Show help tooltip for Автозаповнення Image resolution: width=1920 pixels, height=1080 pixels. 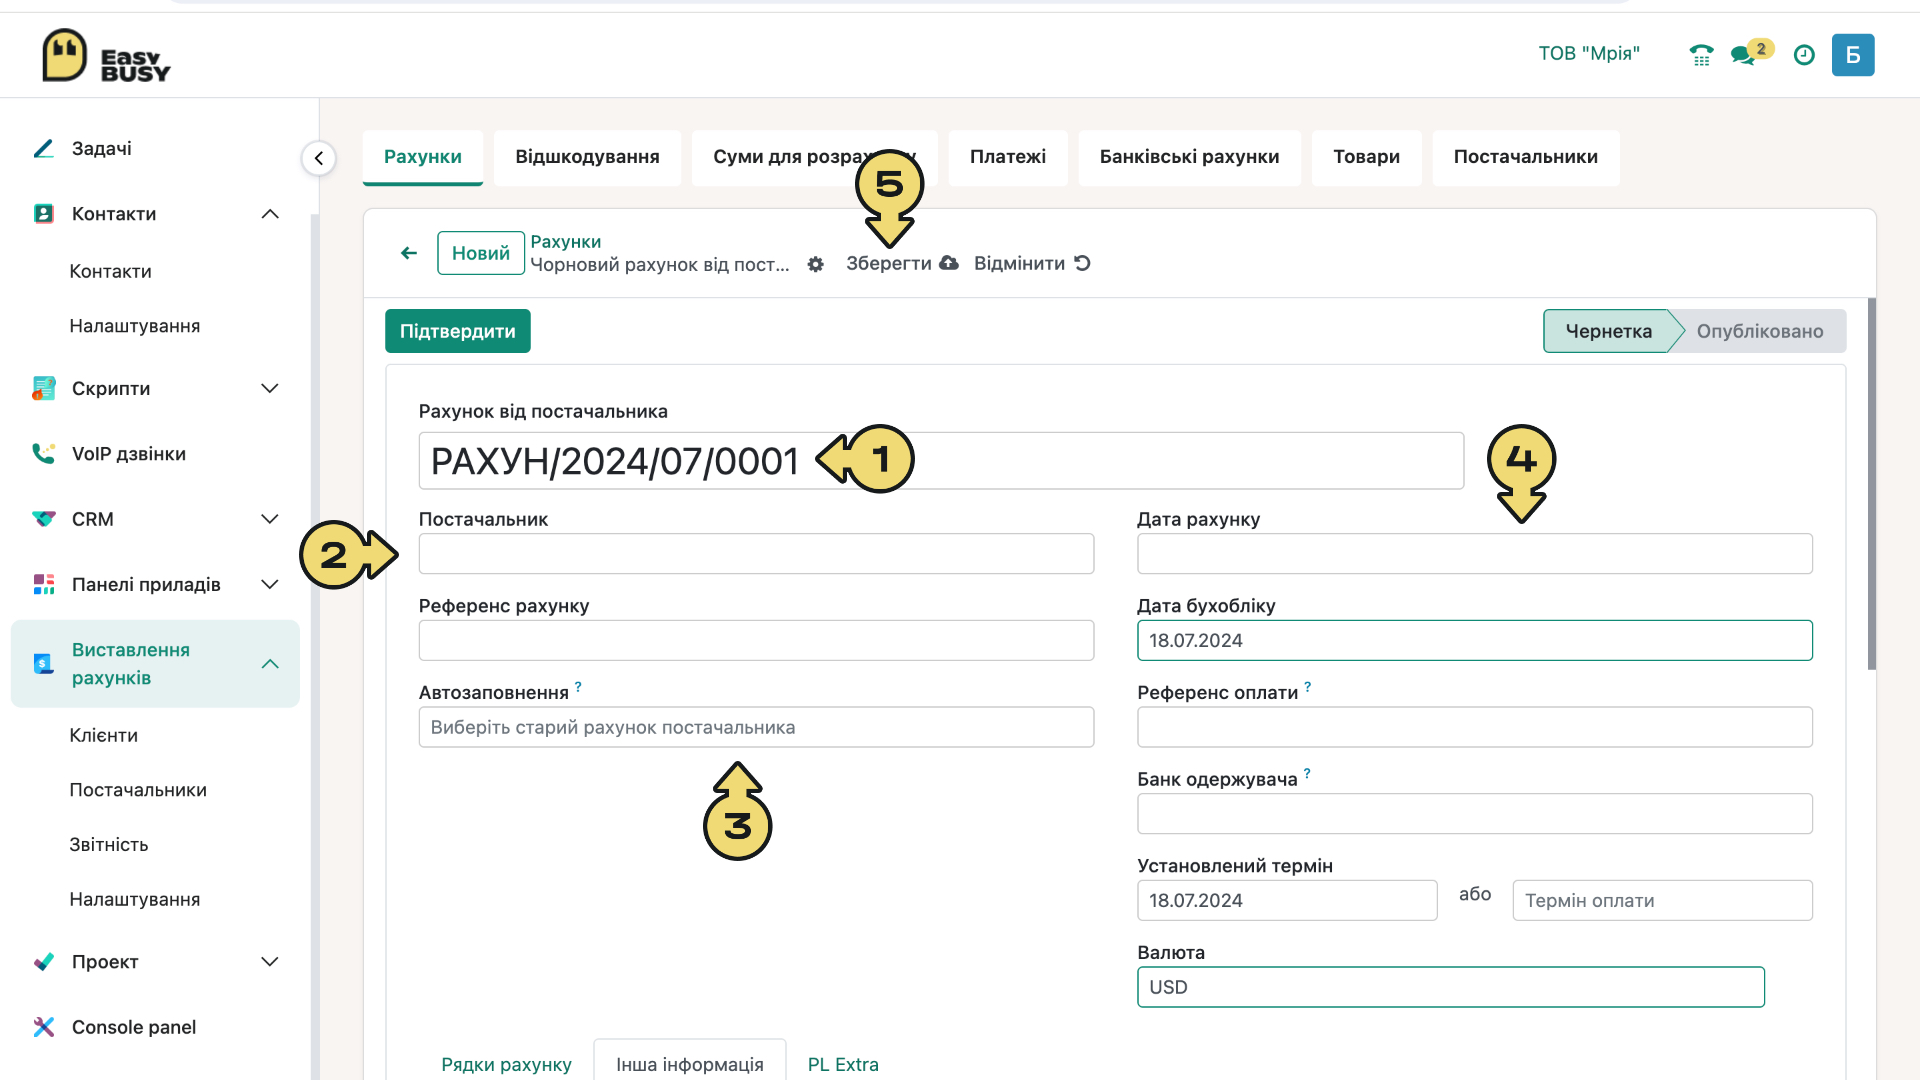pos(578,687)
